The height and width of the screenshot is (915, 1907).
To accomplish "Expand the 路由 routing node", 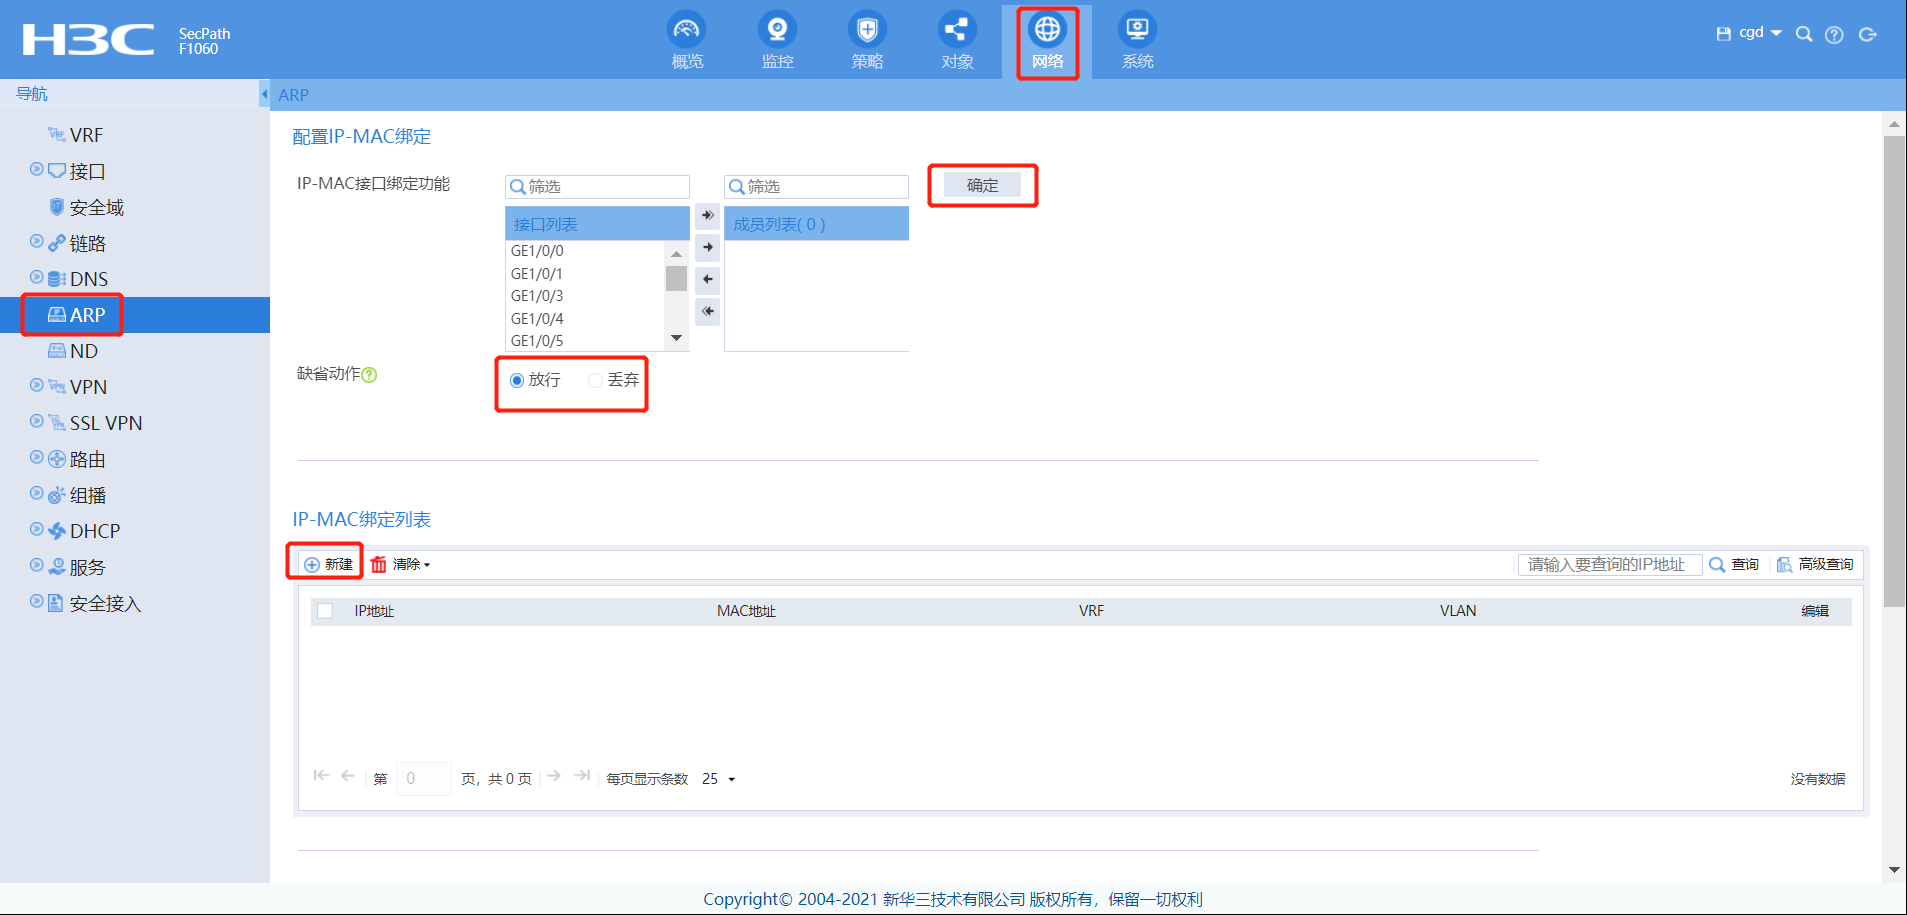I will (x=36, y=457).
